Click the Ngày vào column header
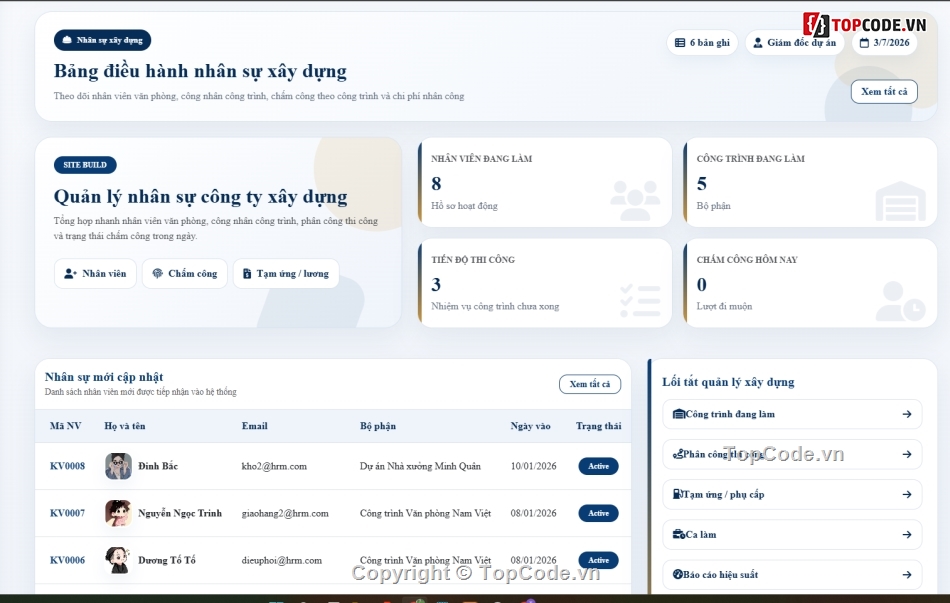Viewport: 950px width, 603px height. coord(531,426)
